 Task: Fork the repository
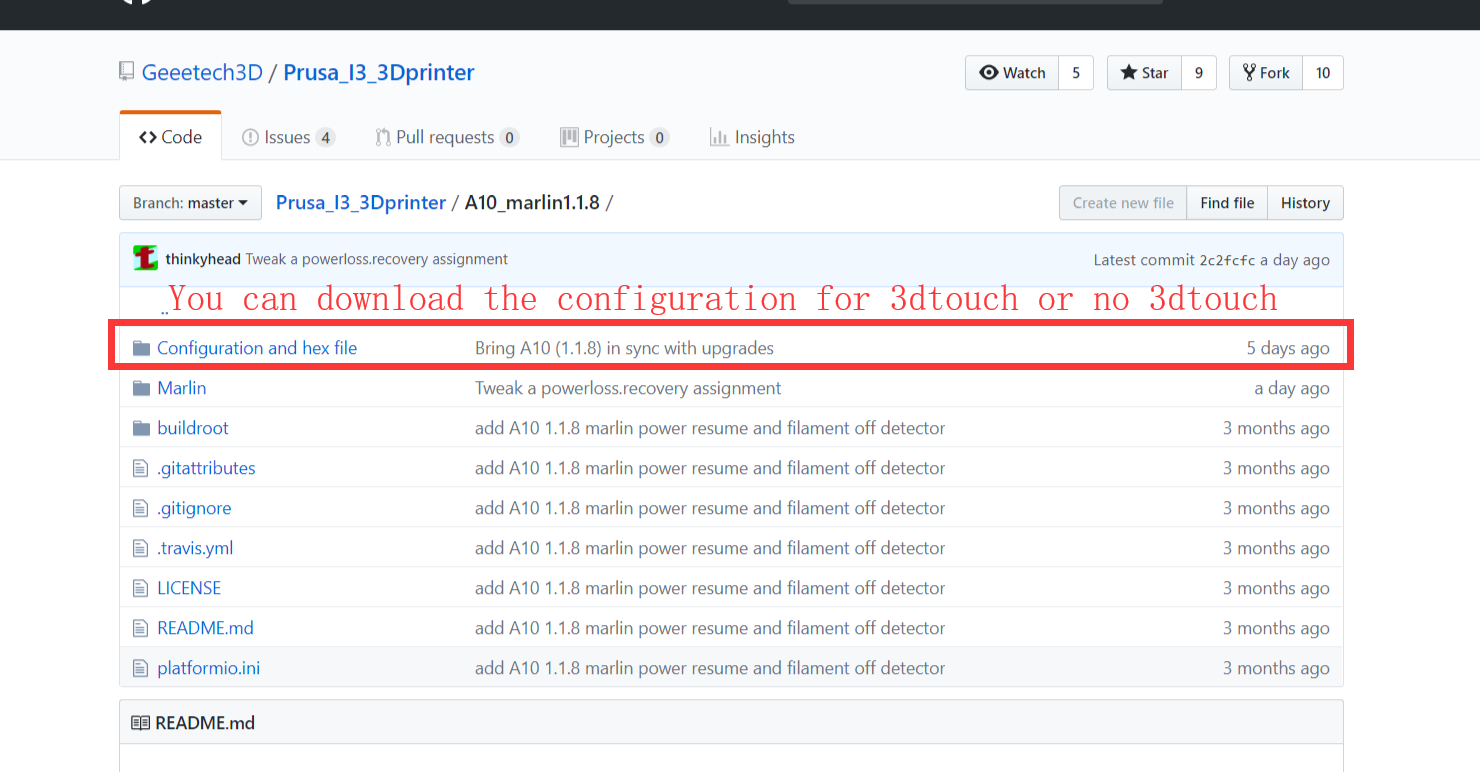[1266, 73]
